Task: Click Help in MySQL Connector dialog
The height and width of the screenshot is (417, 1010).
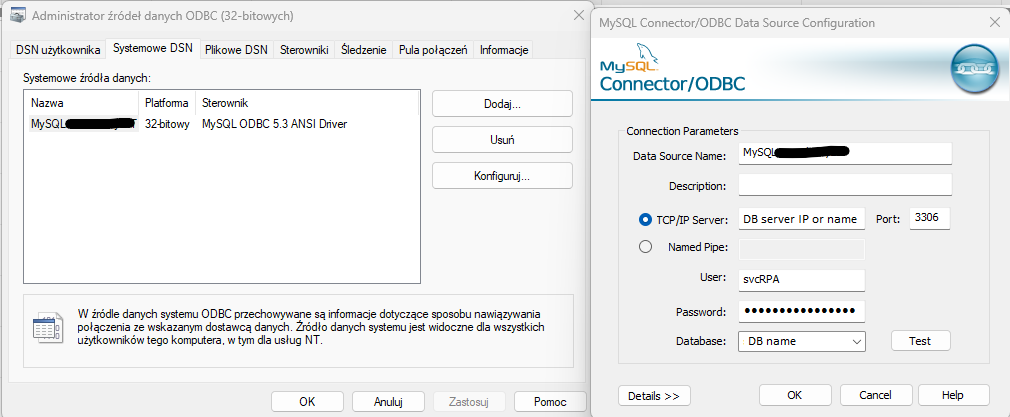Action: (953, 395)
